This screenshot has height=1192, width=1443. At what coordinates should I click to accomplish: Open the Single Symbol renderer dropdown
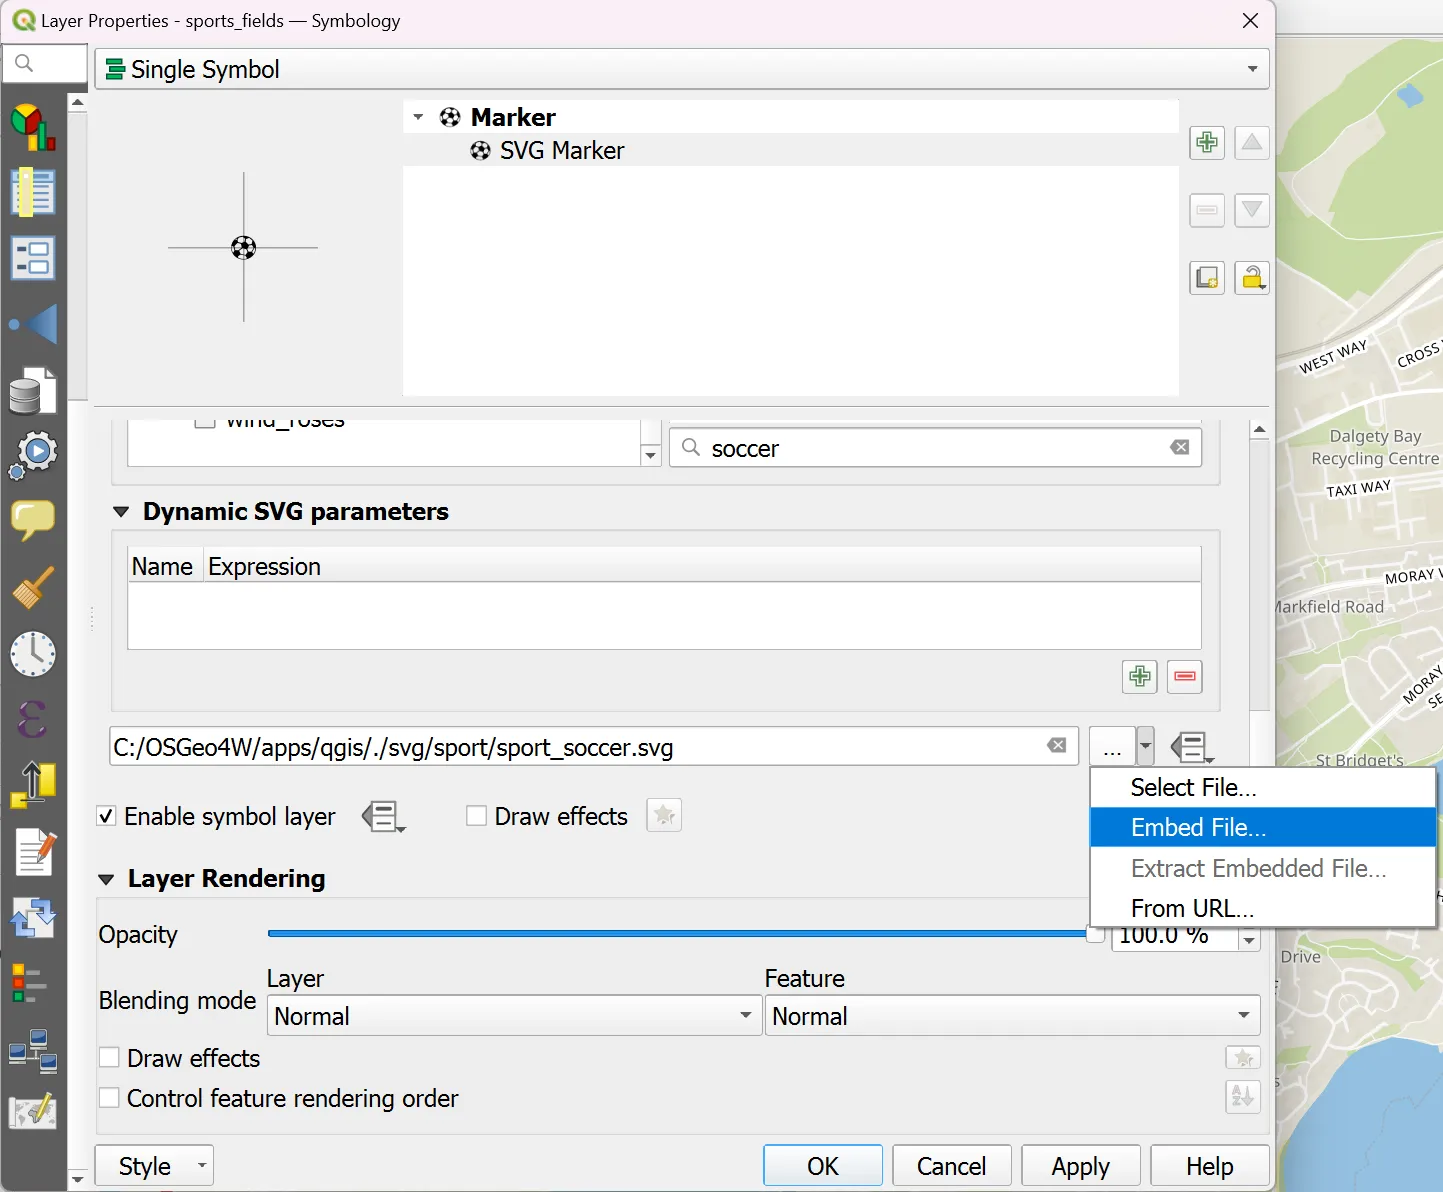[682, 69]
